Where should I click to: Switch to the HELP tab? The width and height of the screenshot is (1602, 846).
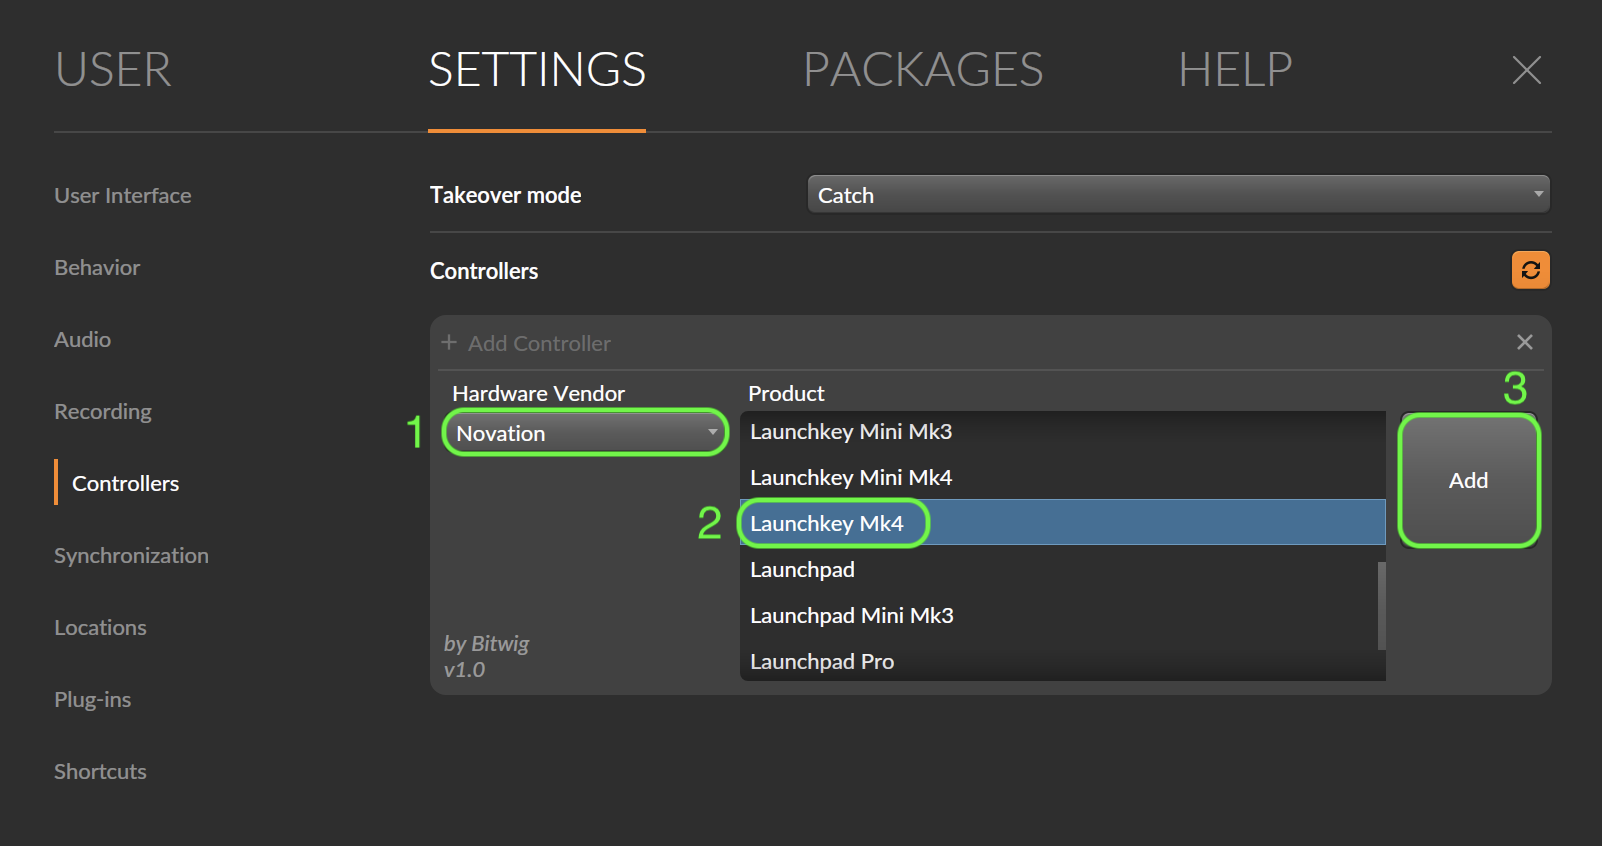[1235, 70]
